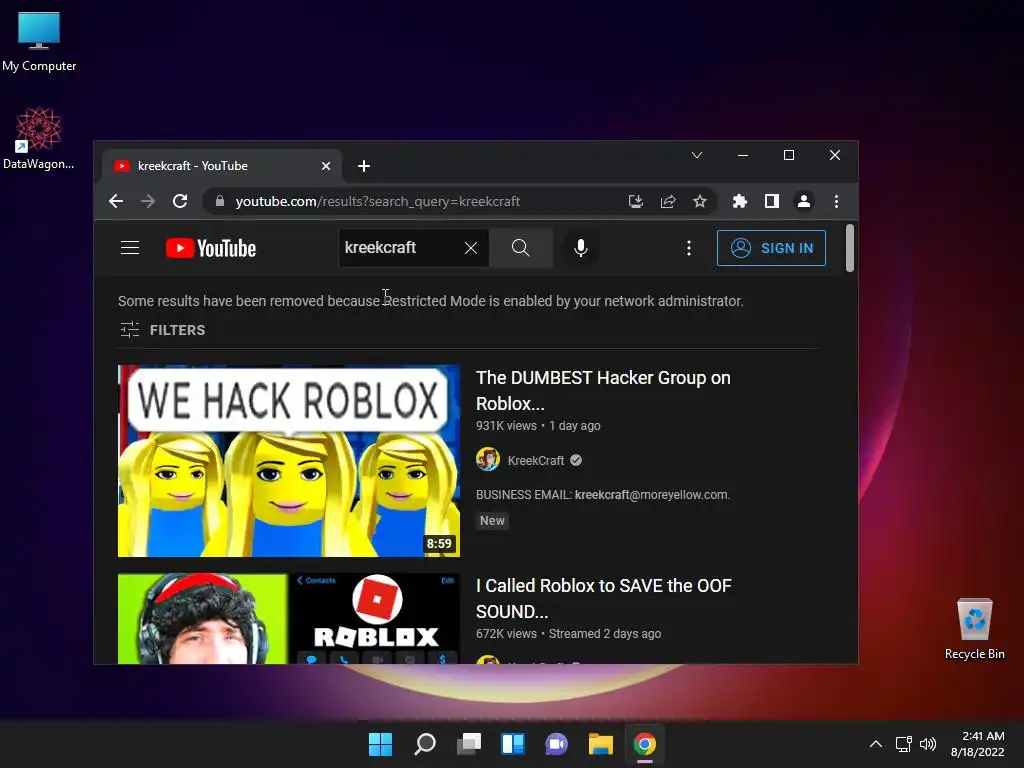Open network status tray icon

point(903,744)
